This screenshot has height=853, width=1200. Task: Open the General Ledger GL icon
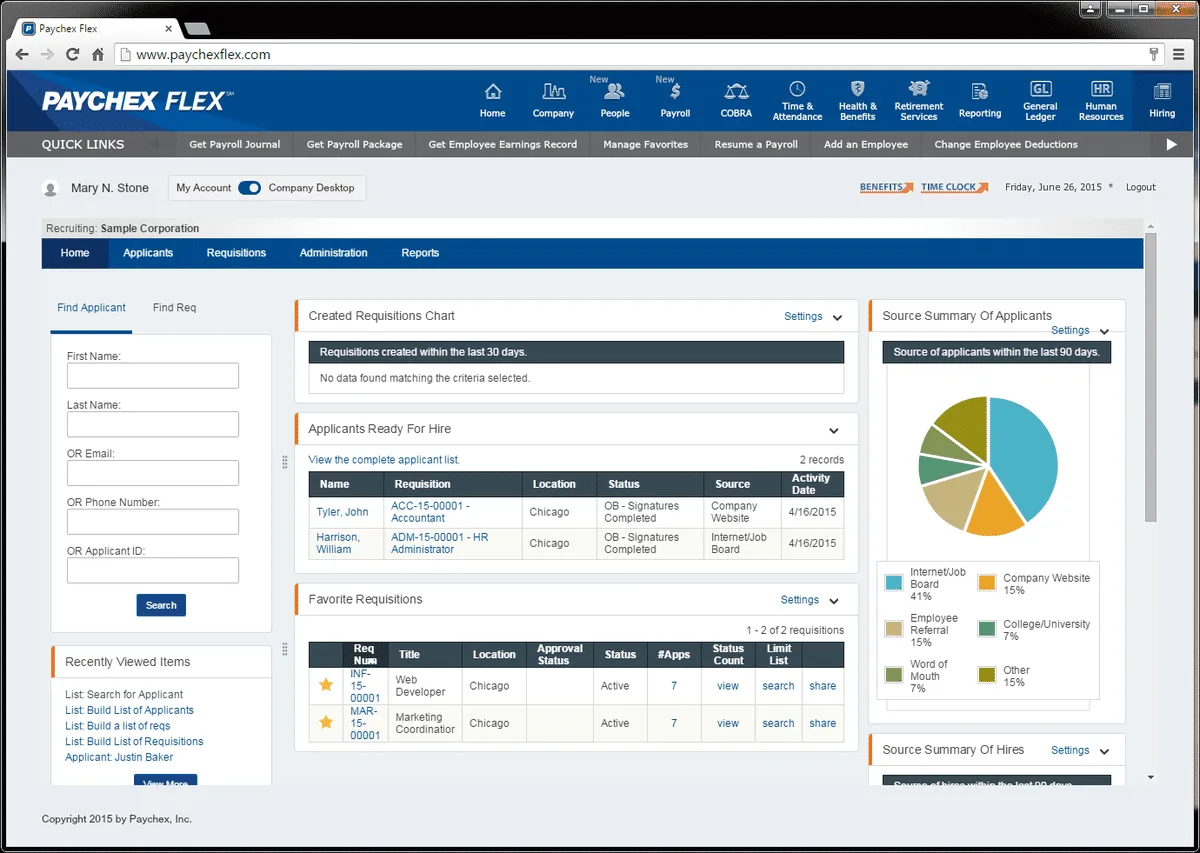pyautogui.click(x=1040, y=88)
